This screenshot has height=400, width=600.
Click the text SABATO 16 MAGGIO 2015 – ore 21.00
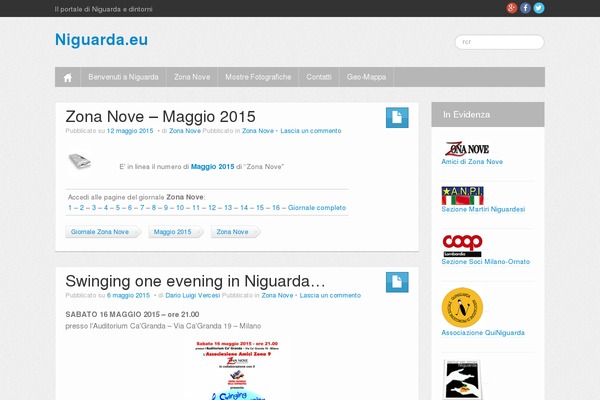(x=132, y=314)
